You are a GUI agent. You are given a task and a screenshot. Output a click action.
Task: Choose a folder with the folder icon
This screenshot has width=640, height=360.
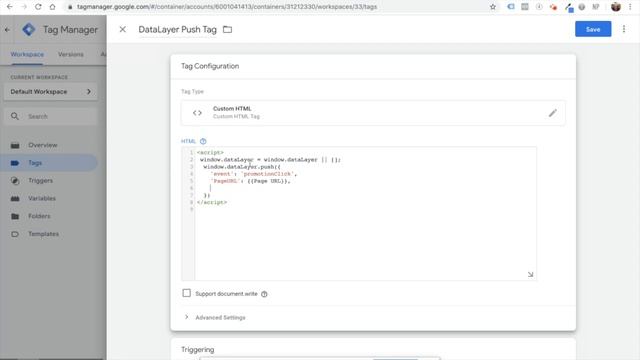(227, 29)
